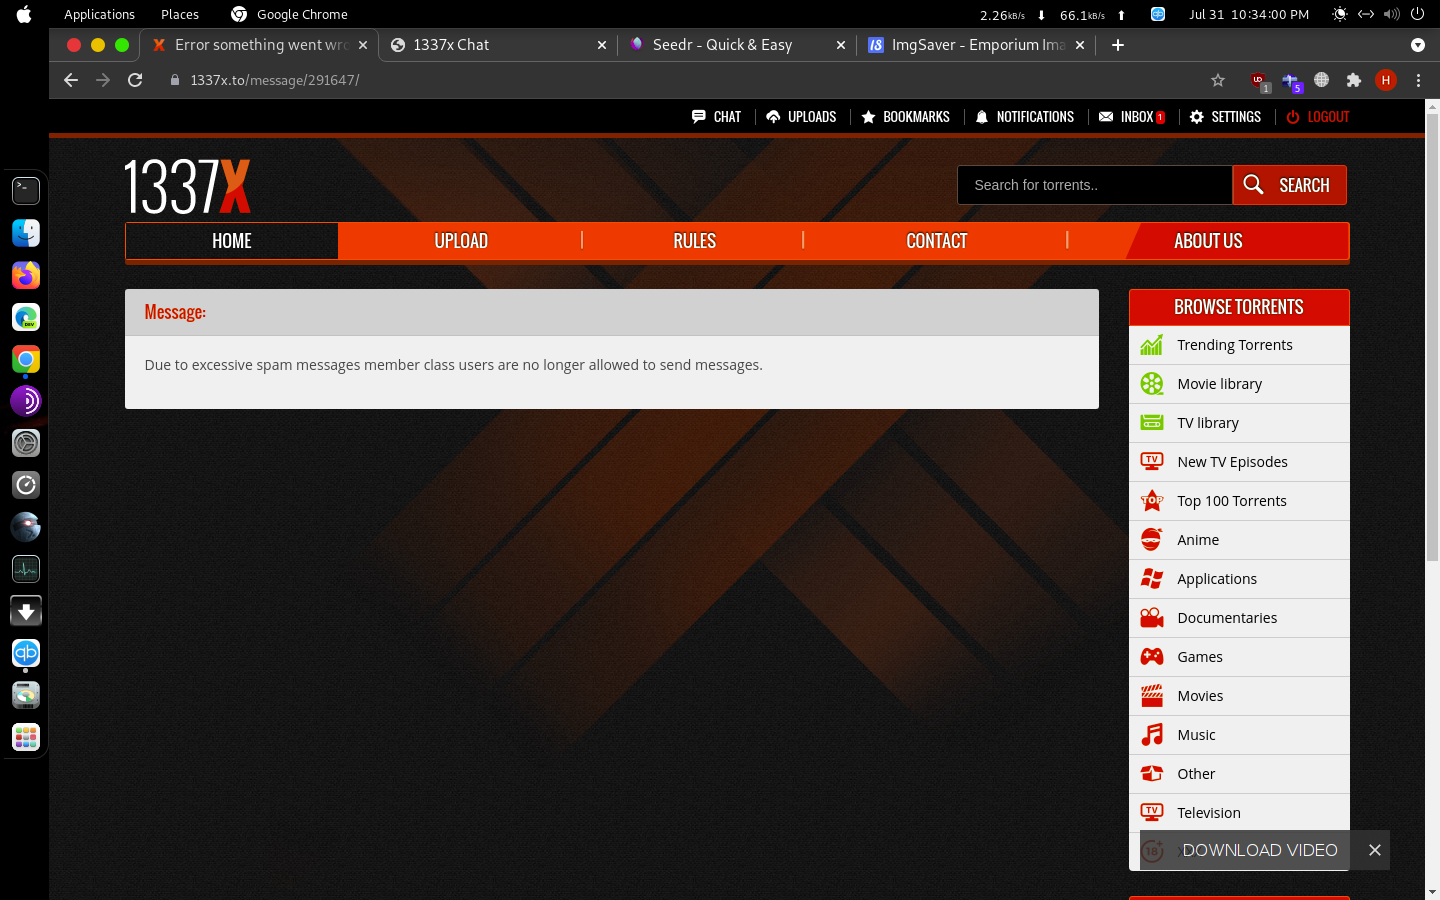Click the Music note icon
This screenshot has height=900, width=1440.
pyautogui.click(x=1152, y=735)
